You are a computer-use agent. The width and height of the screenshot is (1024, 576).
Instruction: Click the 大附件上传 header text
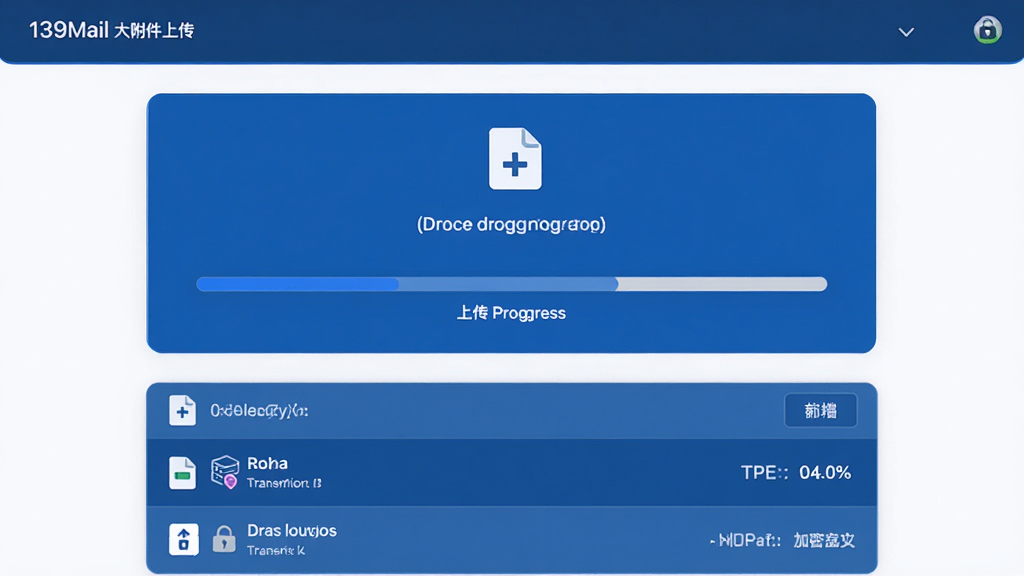153,31
